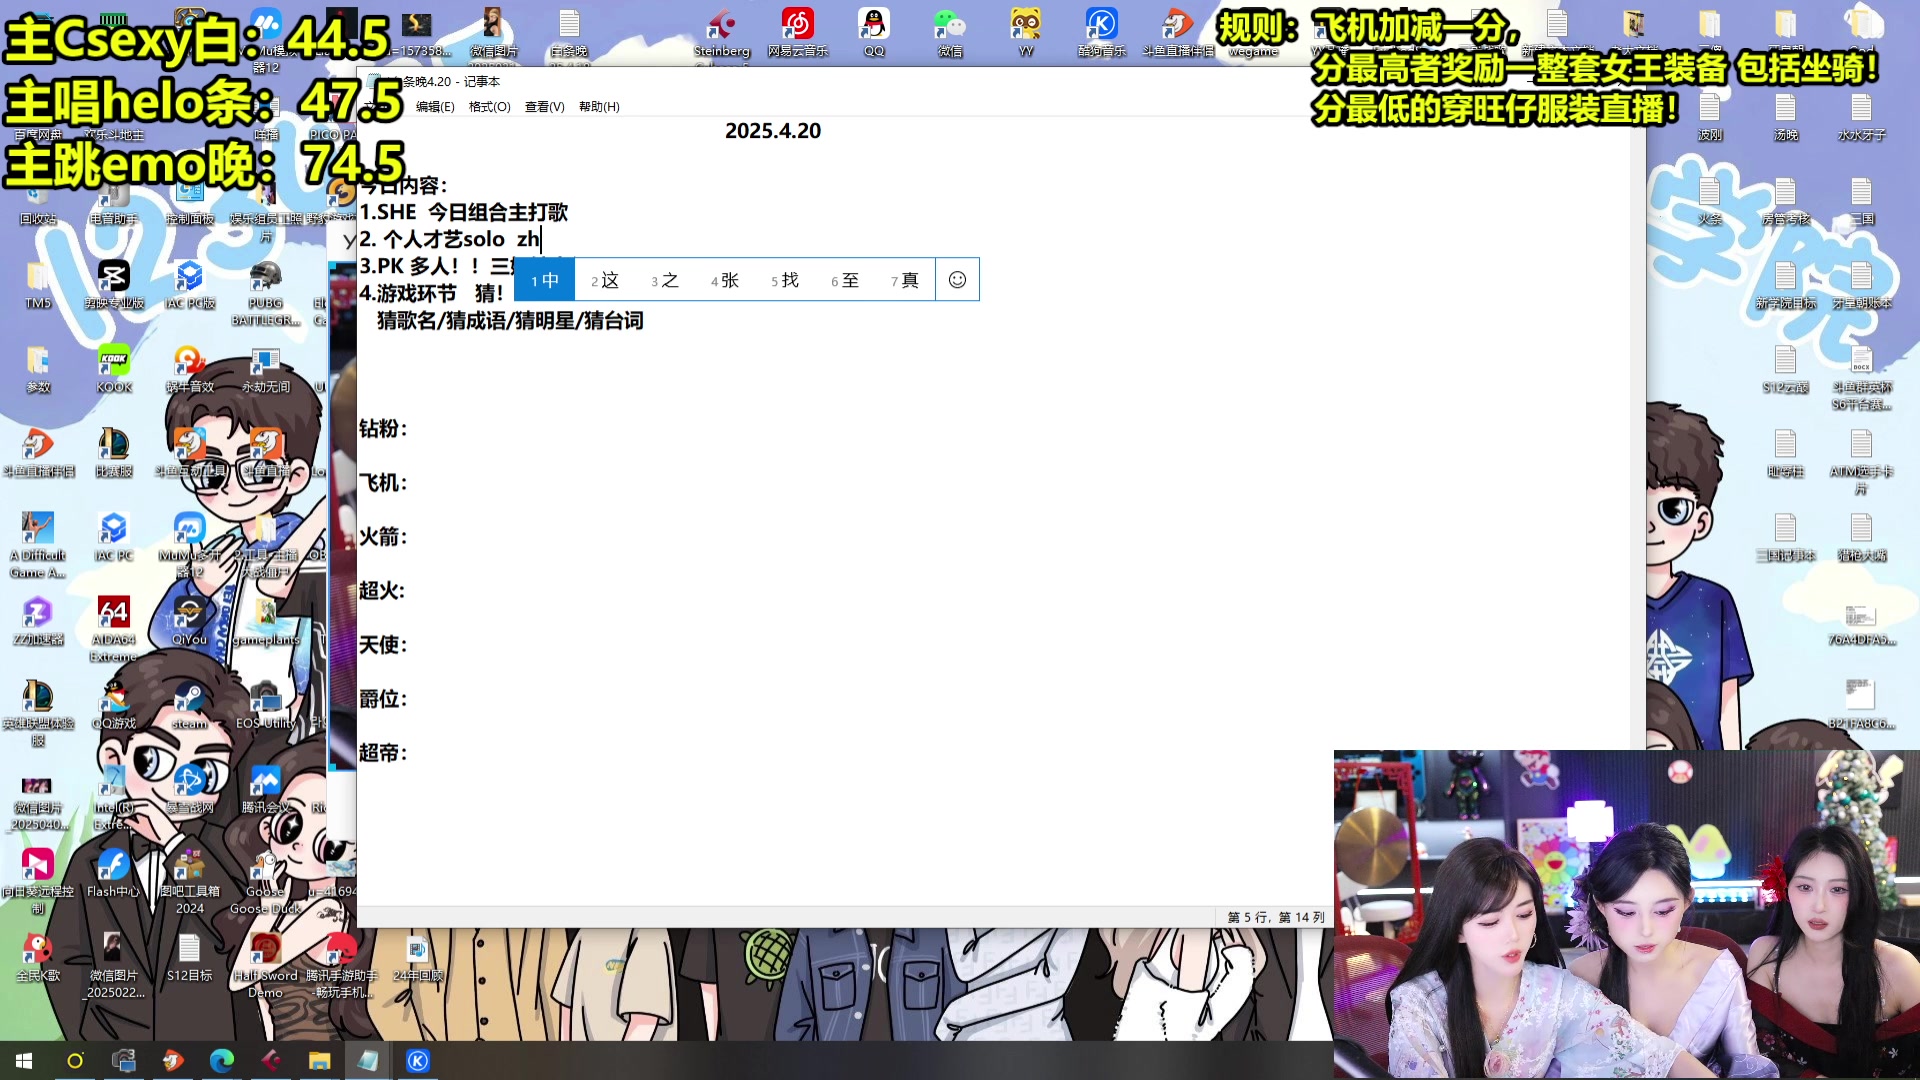Select the ATM选手卡片 document icon
This screenshot has width=1920, height=1080.
[x=1861, y=461]
